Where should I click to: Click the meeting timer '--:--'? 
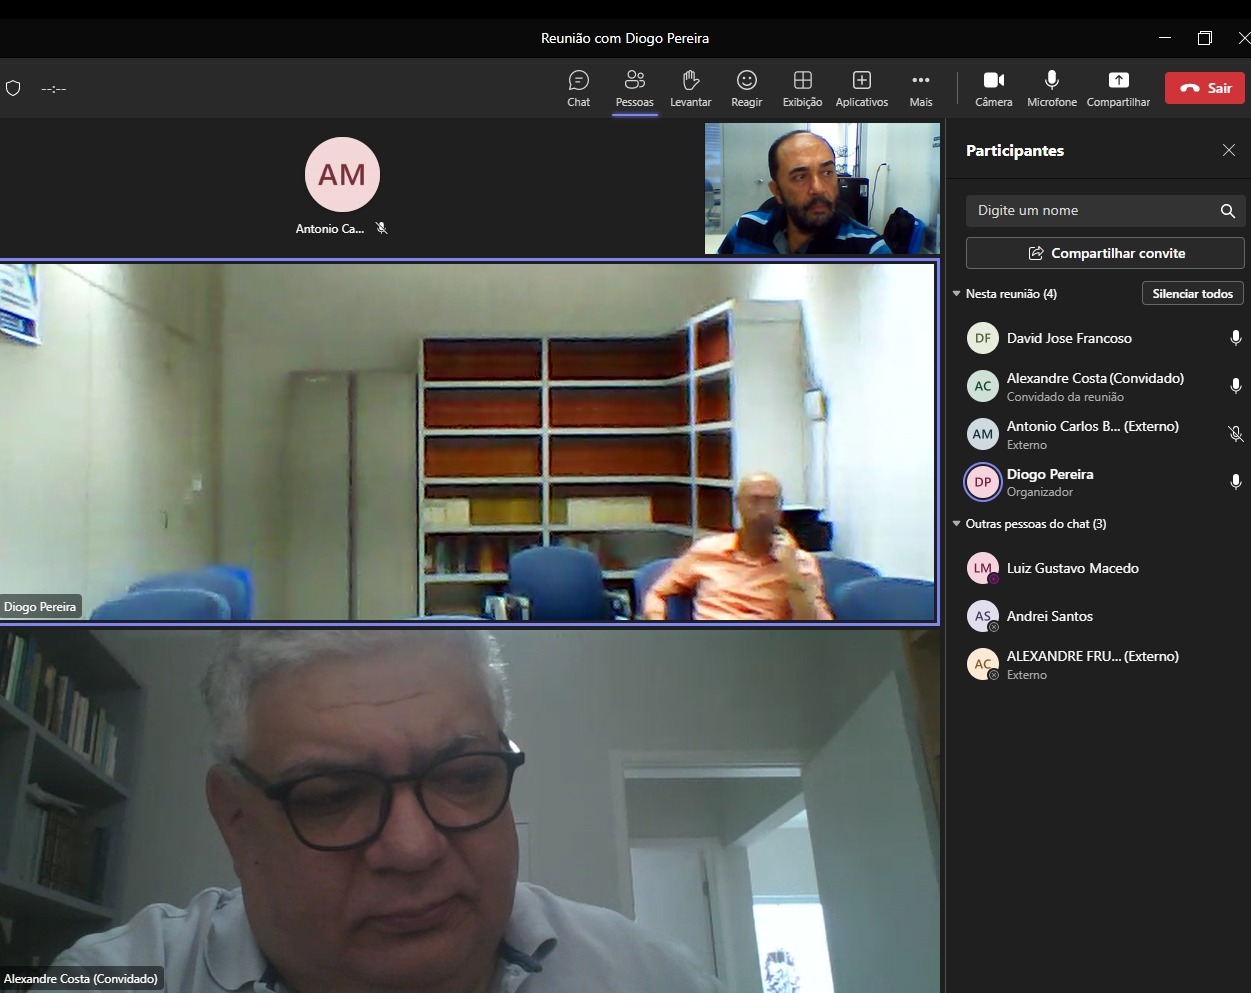tap(54, 89)
